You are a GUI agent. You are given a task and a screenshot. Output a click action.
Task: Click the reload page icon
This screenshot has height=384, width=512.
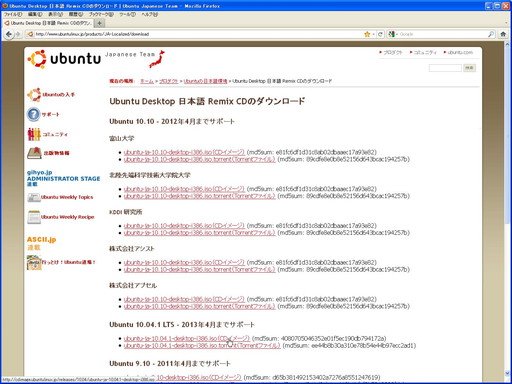coord(380,34)
